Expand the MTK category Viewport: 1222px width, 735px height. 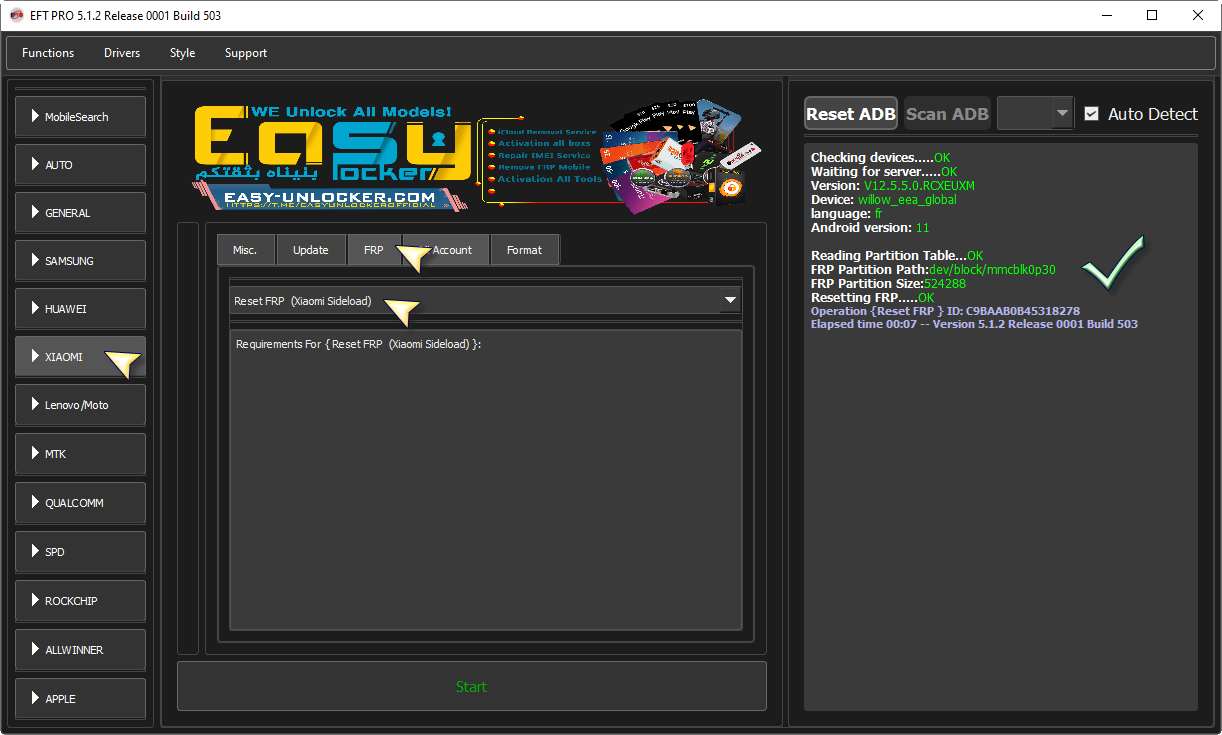[81, 454]
